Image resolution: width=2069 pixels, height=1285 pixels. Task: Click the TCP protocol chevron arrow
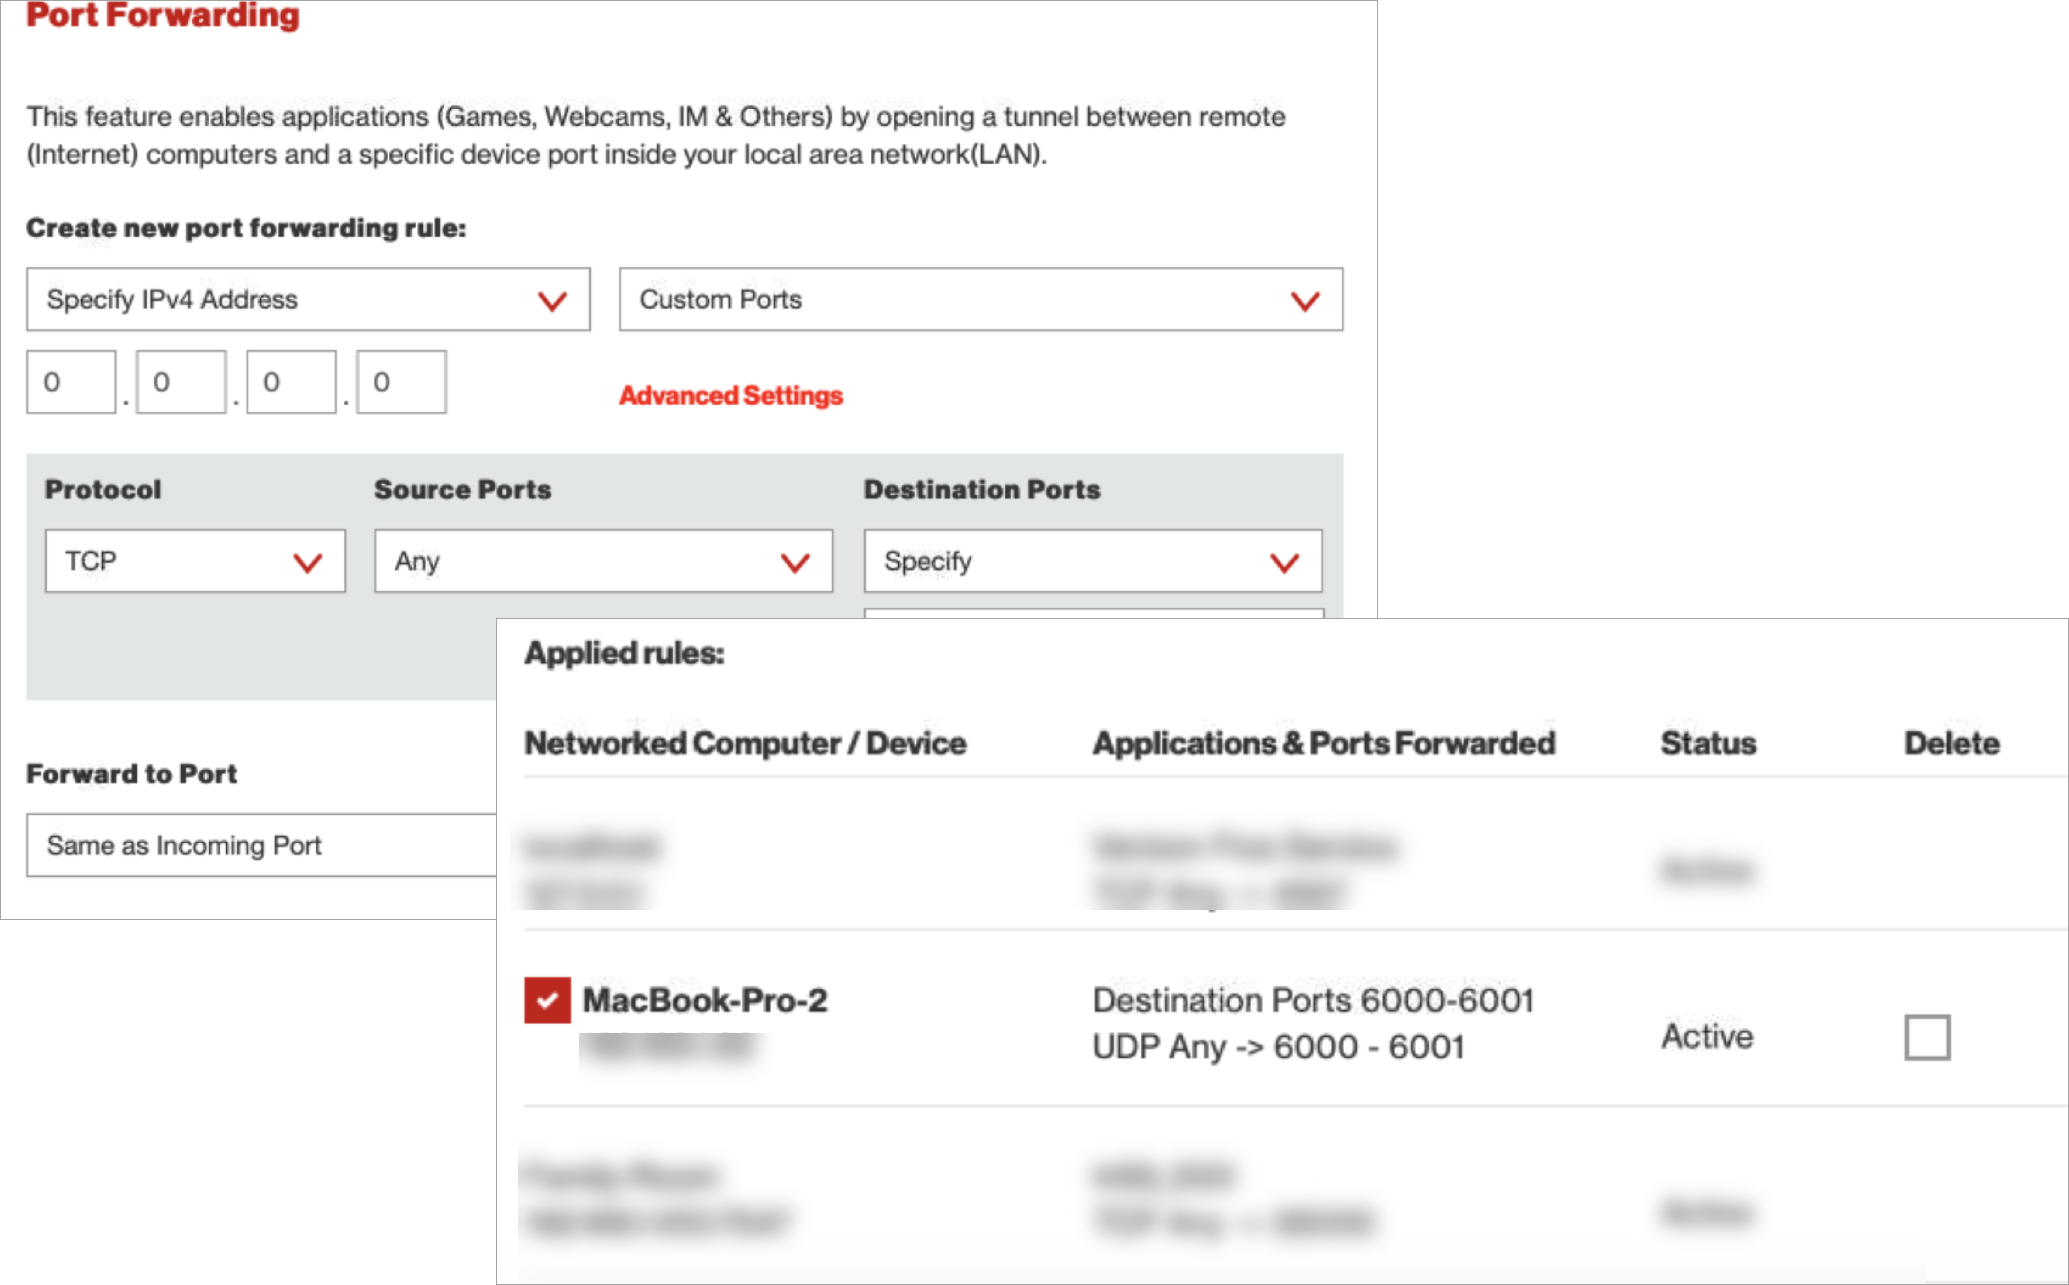[307, 563]
